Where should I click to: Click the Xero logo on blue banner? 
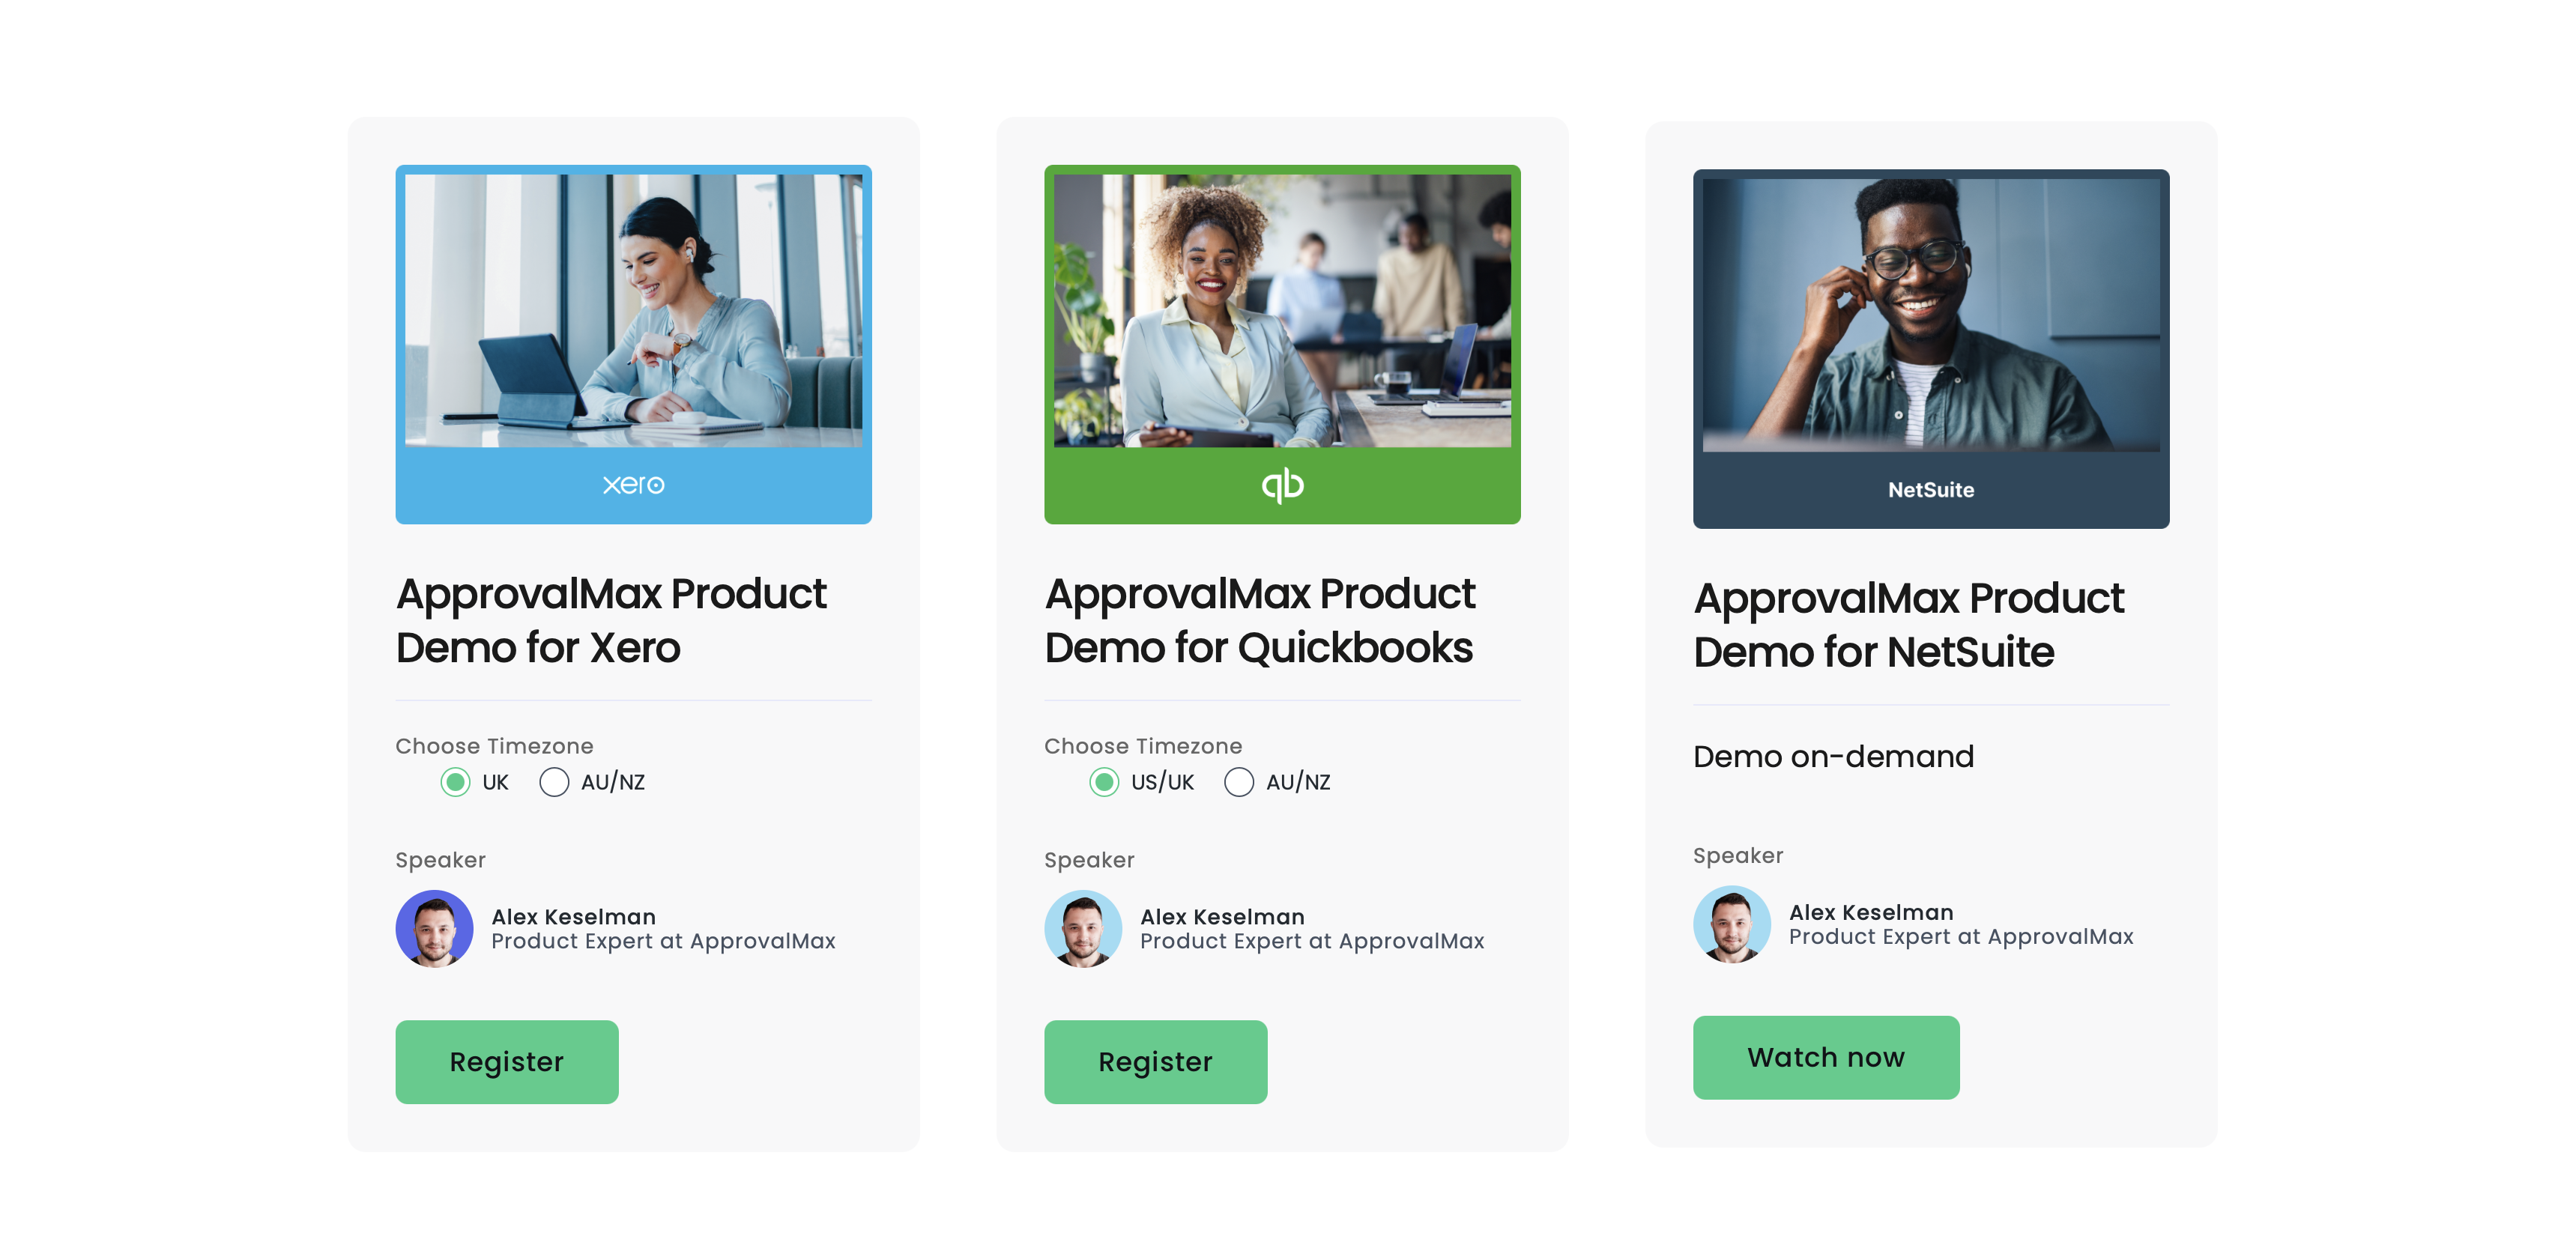tap(633, 485)
